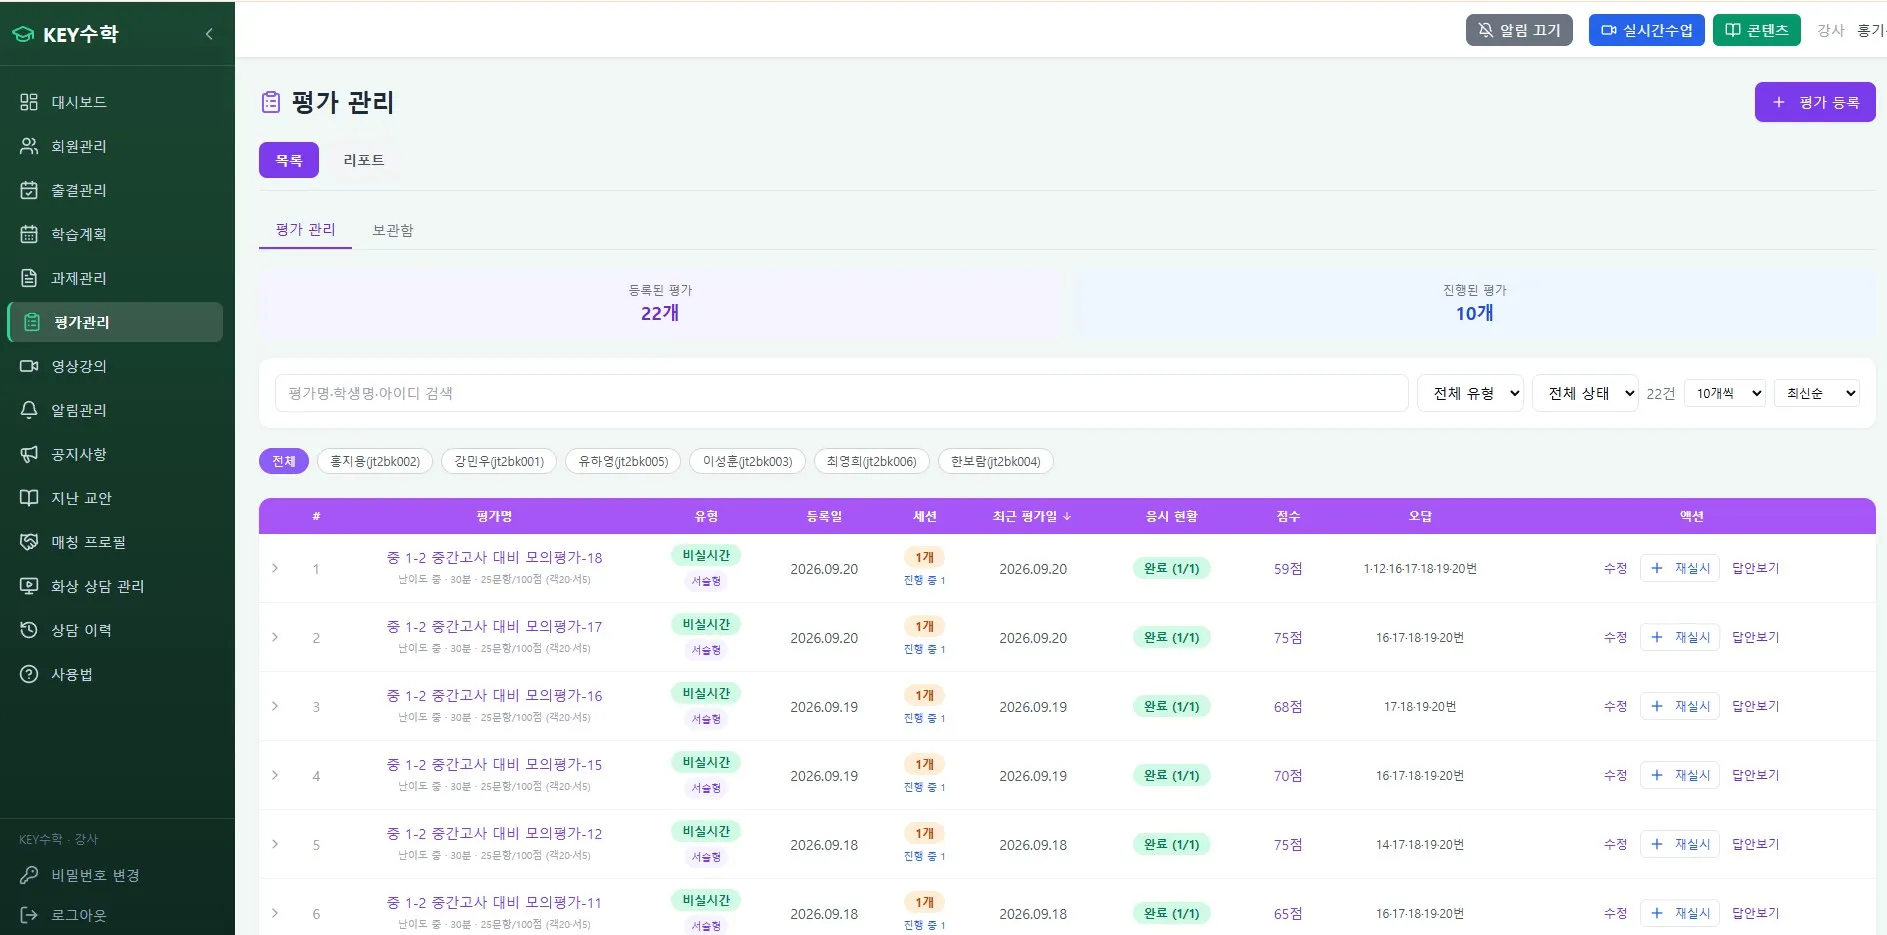The image size is (1887, 935).
Task: Filter by student 한보람(jt2bk004)
Action: tap(996, 461)
